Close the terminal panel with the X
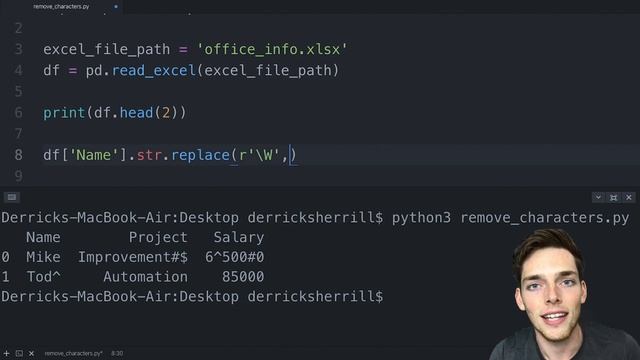This screenshot has width=640, height=360. tap(629, 198)
